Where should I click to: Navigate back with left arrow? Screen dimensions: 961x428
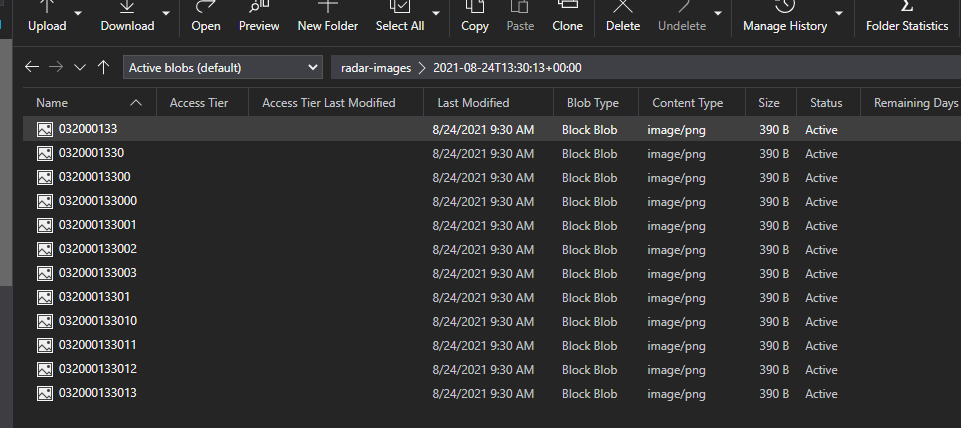32,67
